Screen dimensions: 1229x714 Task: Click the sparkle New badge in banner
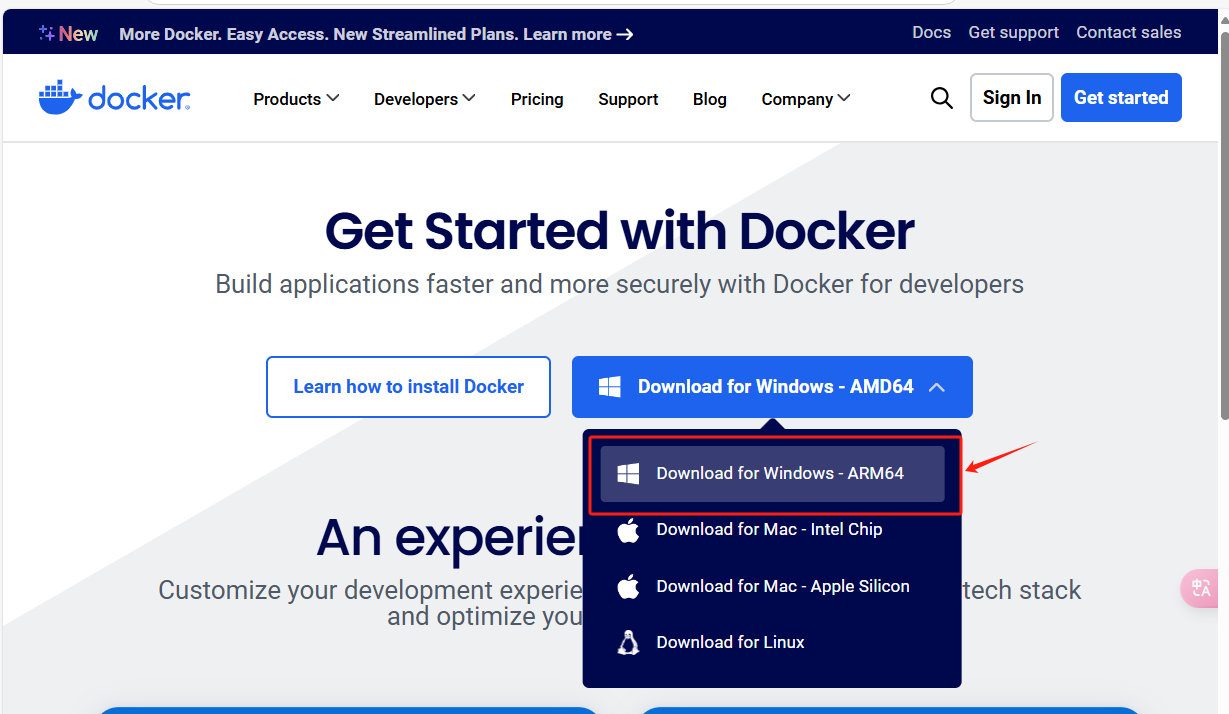click(68, 34)
